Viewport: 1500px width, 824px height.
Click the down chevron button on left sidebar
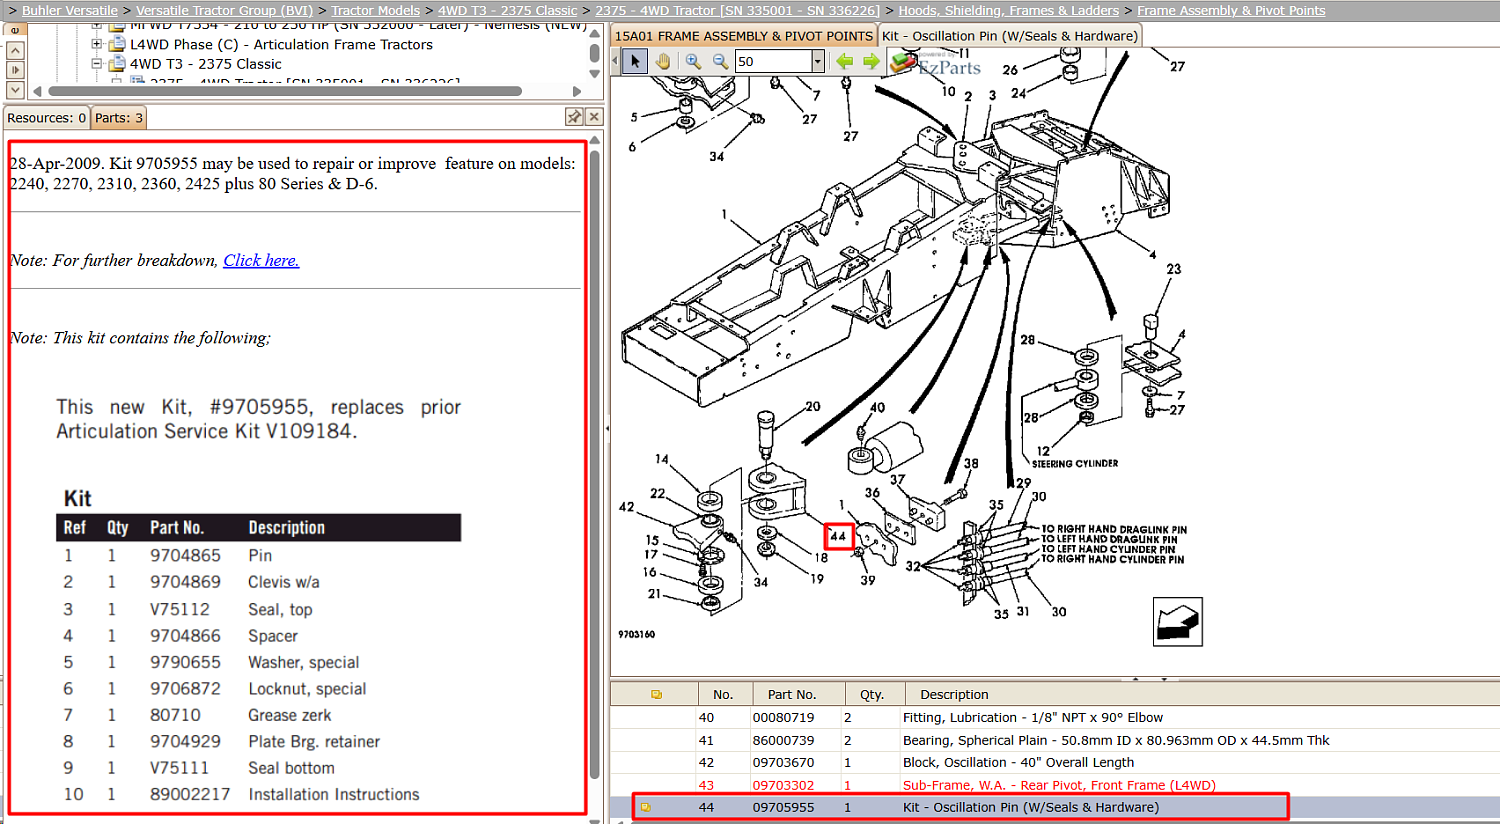(x=15, y=90)
